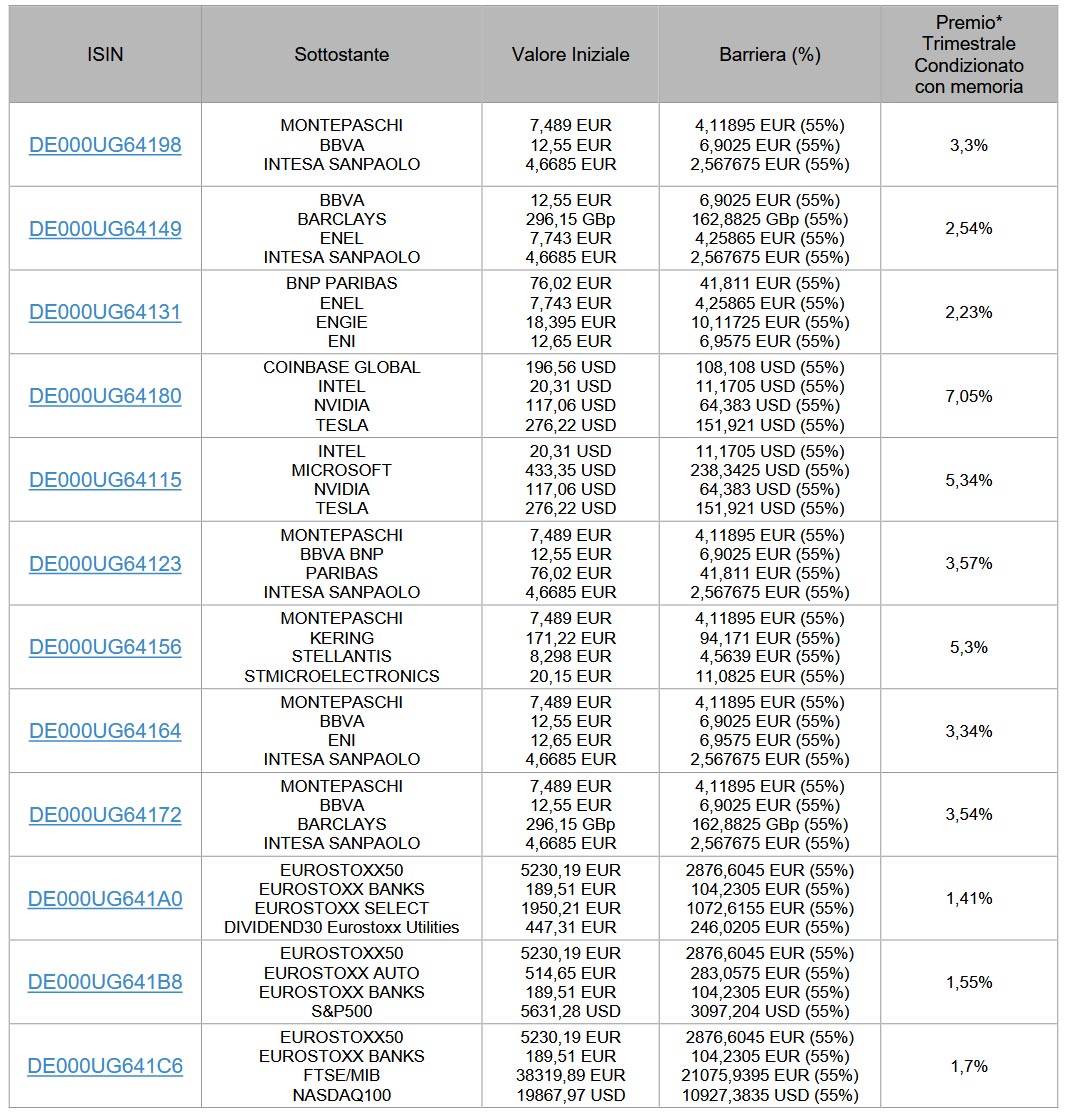Open the DE000UG64198 ISIN link
The height and width of the screenshot is (1116, 1069).
point(105,145)
